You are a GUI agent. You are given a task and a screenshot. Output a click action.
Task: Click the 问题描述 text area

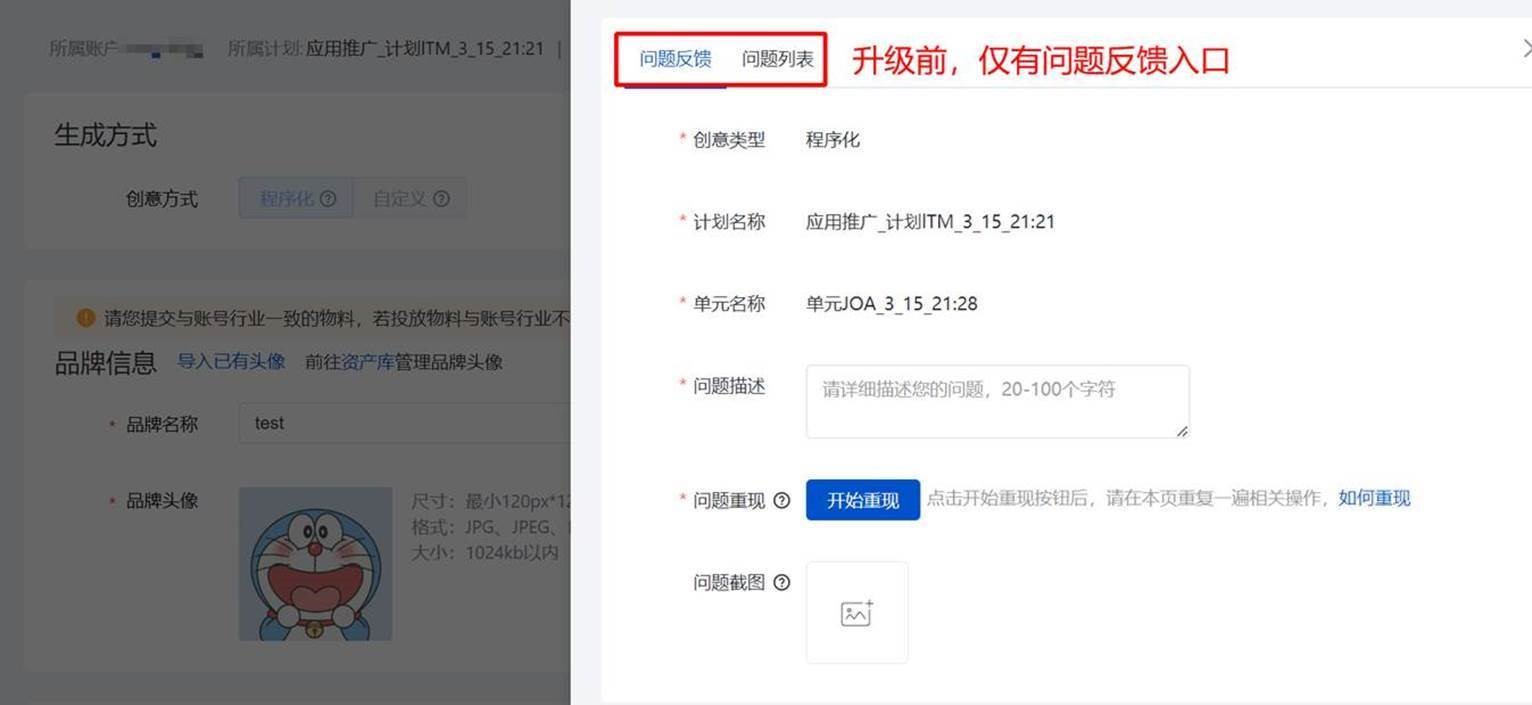coord(996,400)
